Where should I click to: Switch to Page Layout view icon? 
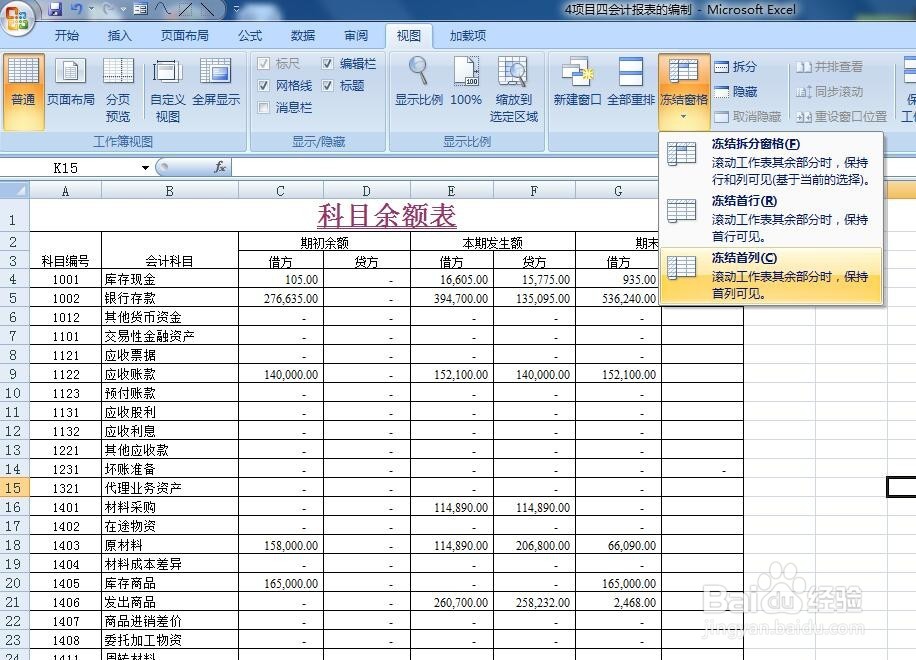point(70,85)
